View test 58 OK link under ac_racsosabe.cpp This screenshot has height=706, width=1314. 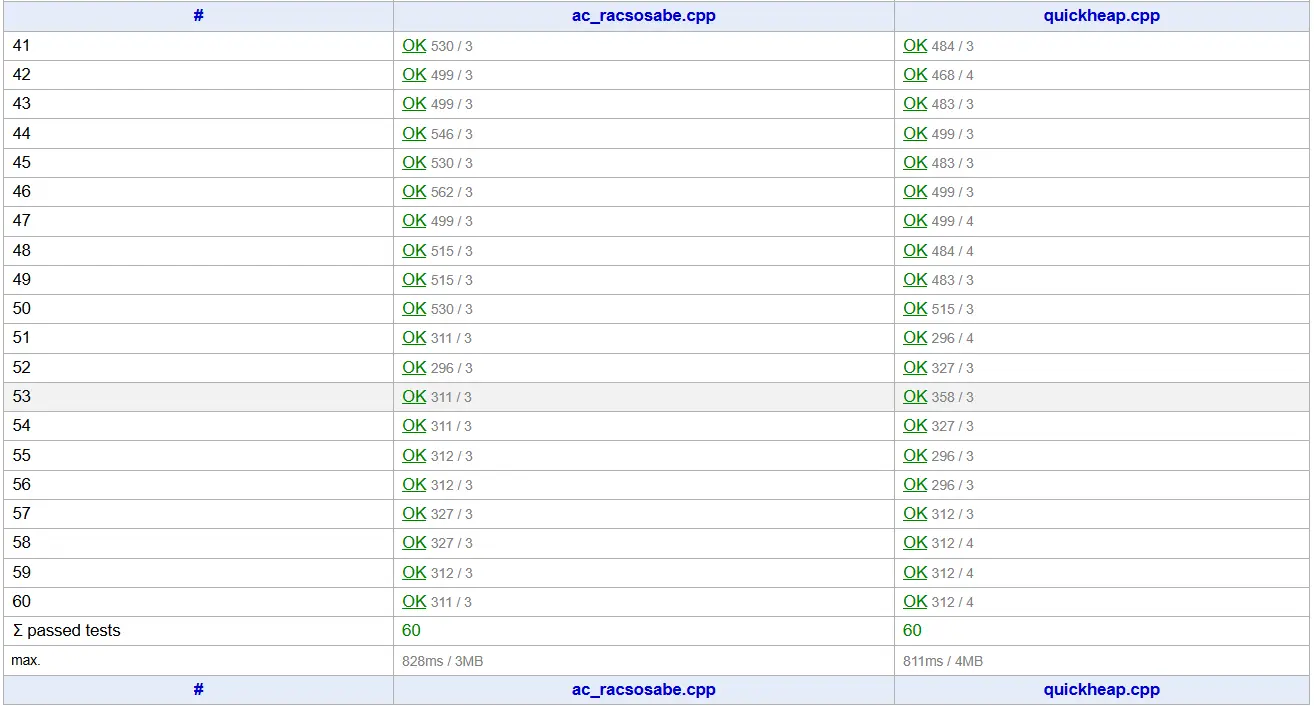click(414, 542)
